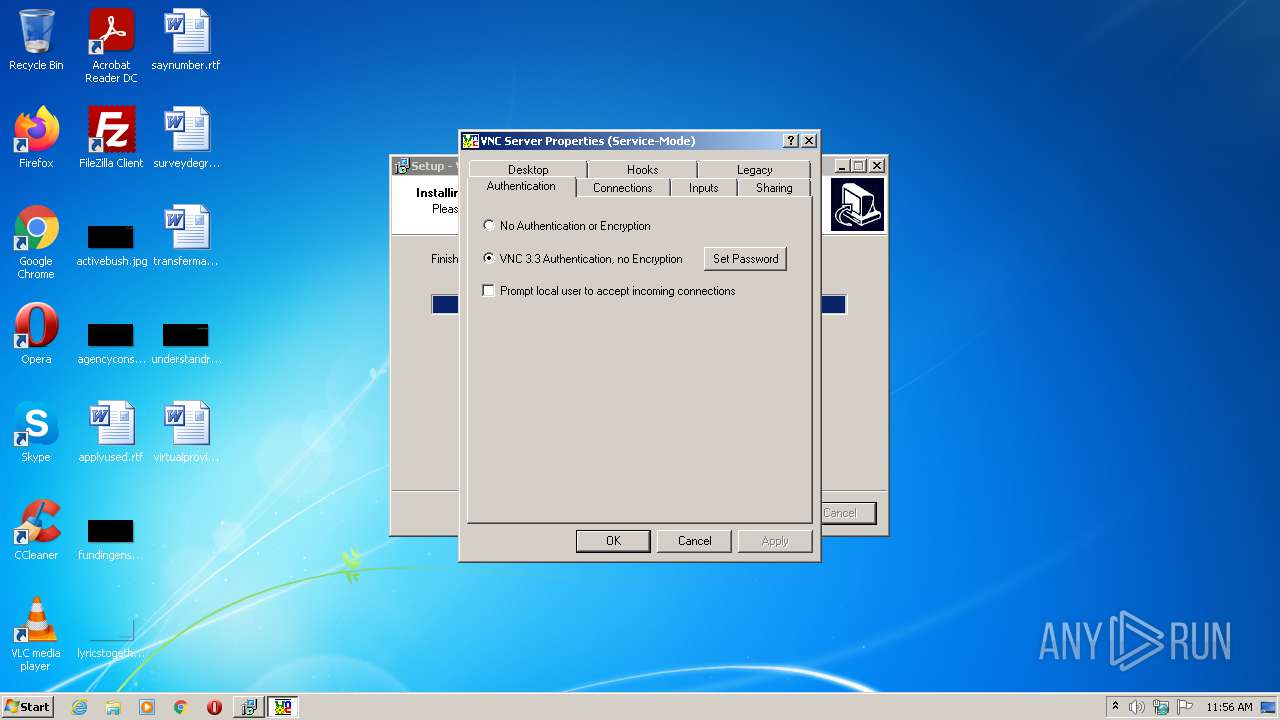Click the greyed Apply button

click(x=775, y=541)
